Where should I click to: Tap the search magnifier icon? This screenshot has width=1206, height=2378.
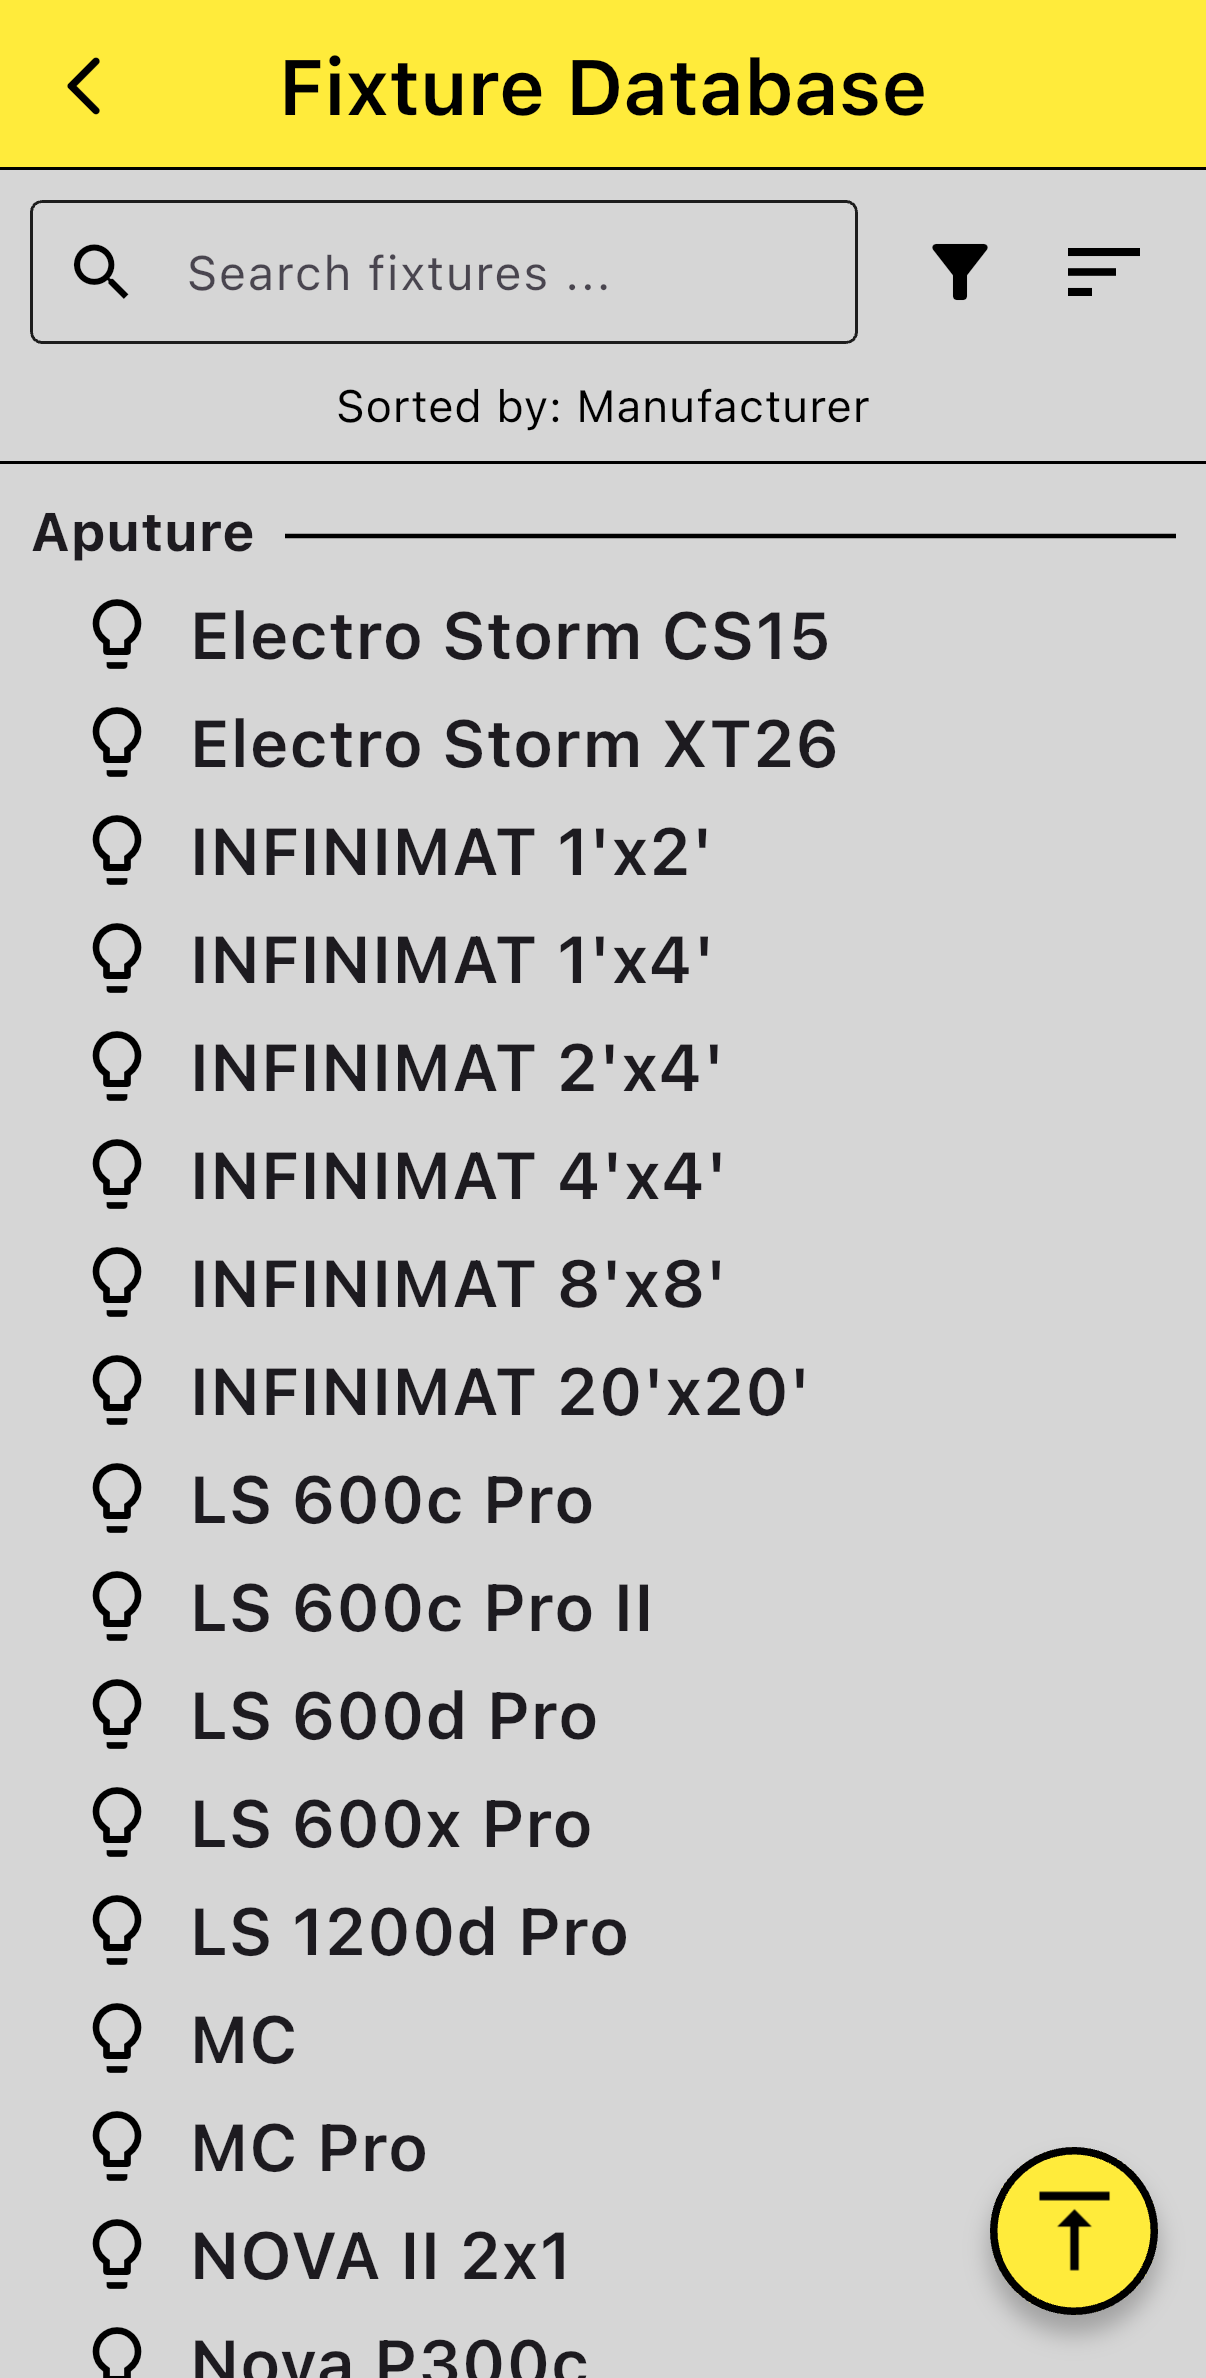[x=101, y=272]
